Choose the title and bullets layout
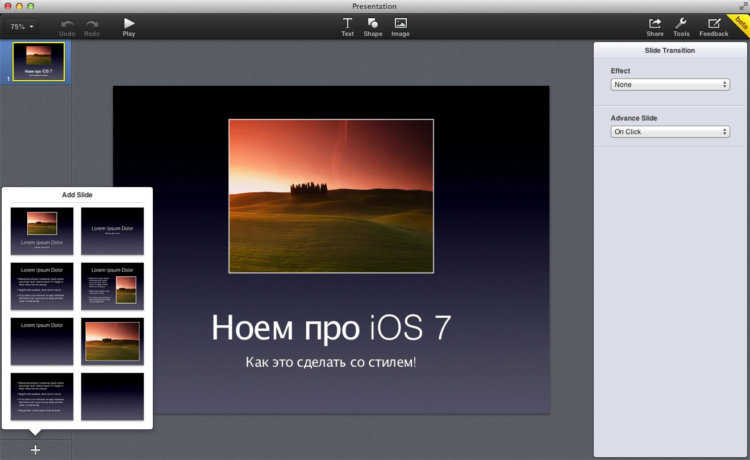750x460 pixels. 42,286
